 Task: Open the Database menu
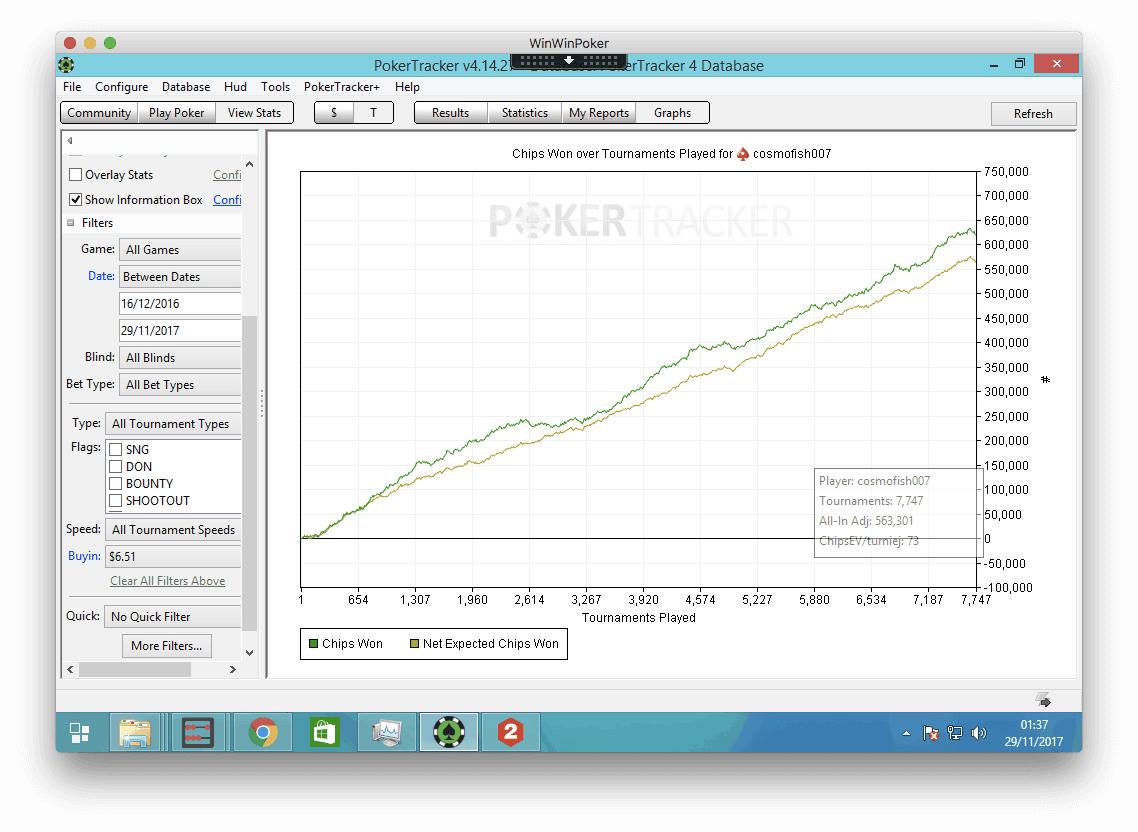pos(186,87)
